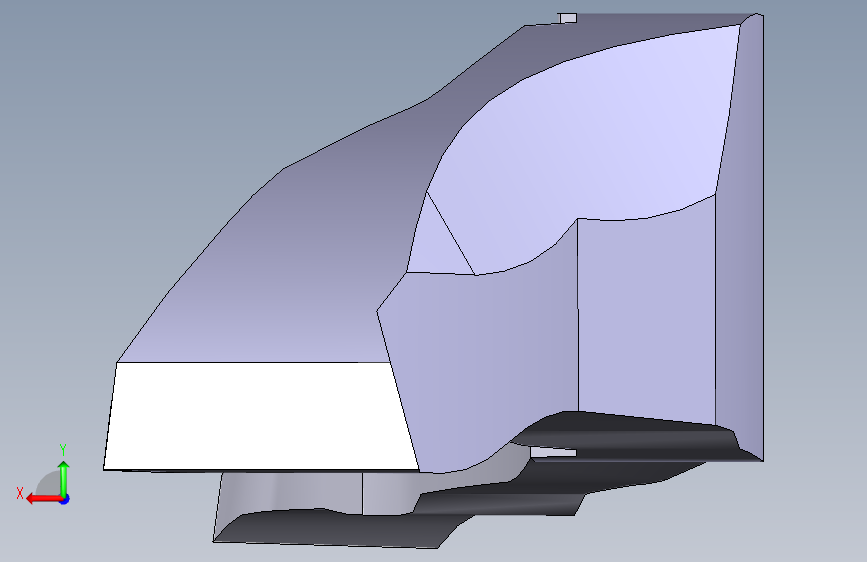Click the blue Z axis dot on triad
The width and height of the screenshot is (867, 562).
click(x=65, y=499)
